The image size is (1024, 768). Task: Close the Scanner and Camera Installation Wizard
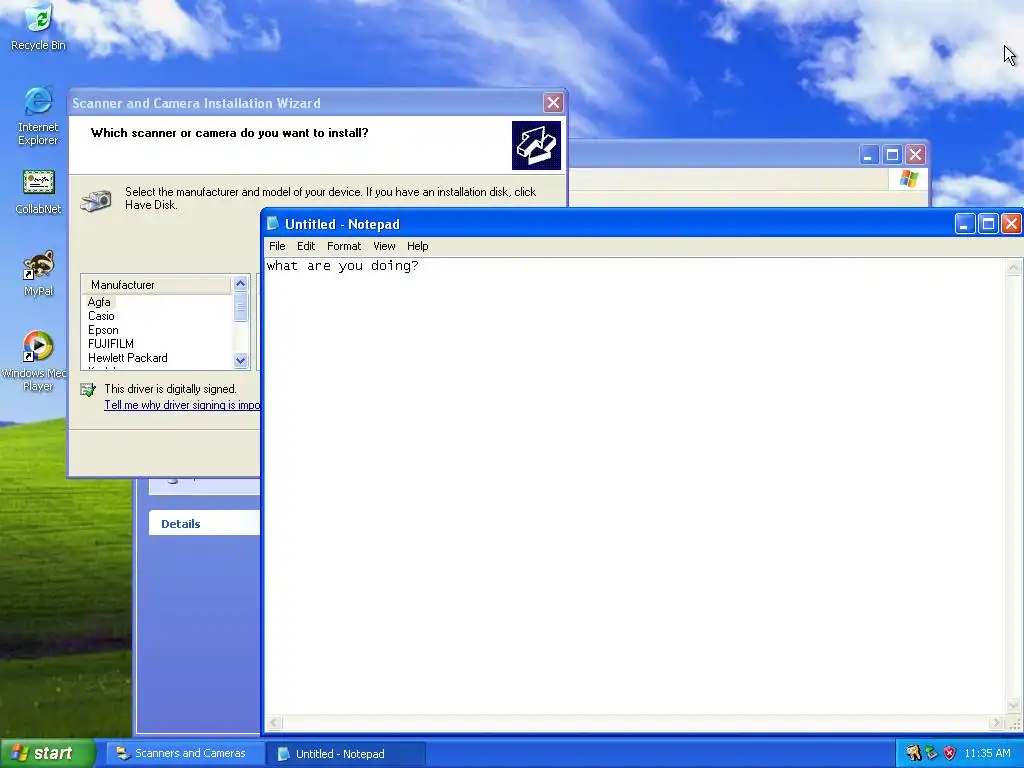point(553,103)
